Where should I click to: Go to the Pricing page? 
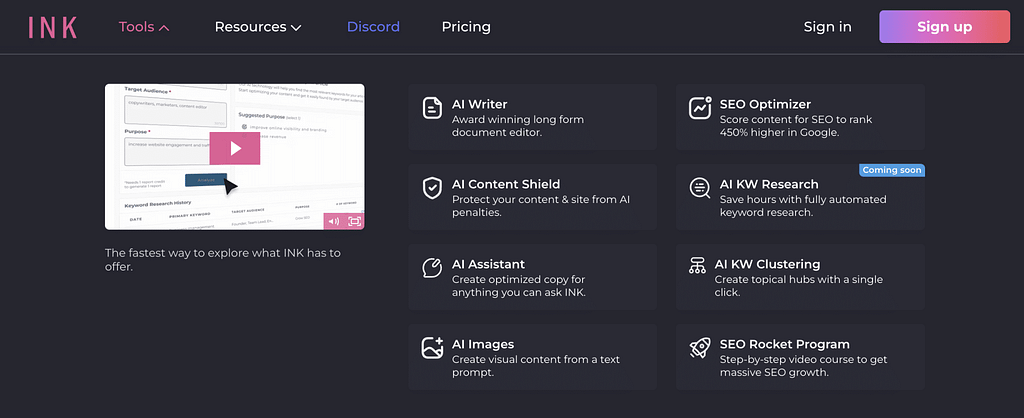coord(466,27)
